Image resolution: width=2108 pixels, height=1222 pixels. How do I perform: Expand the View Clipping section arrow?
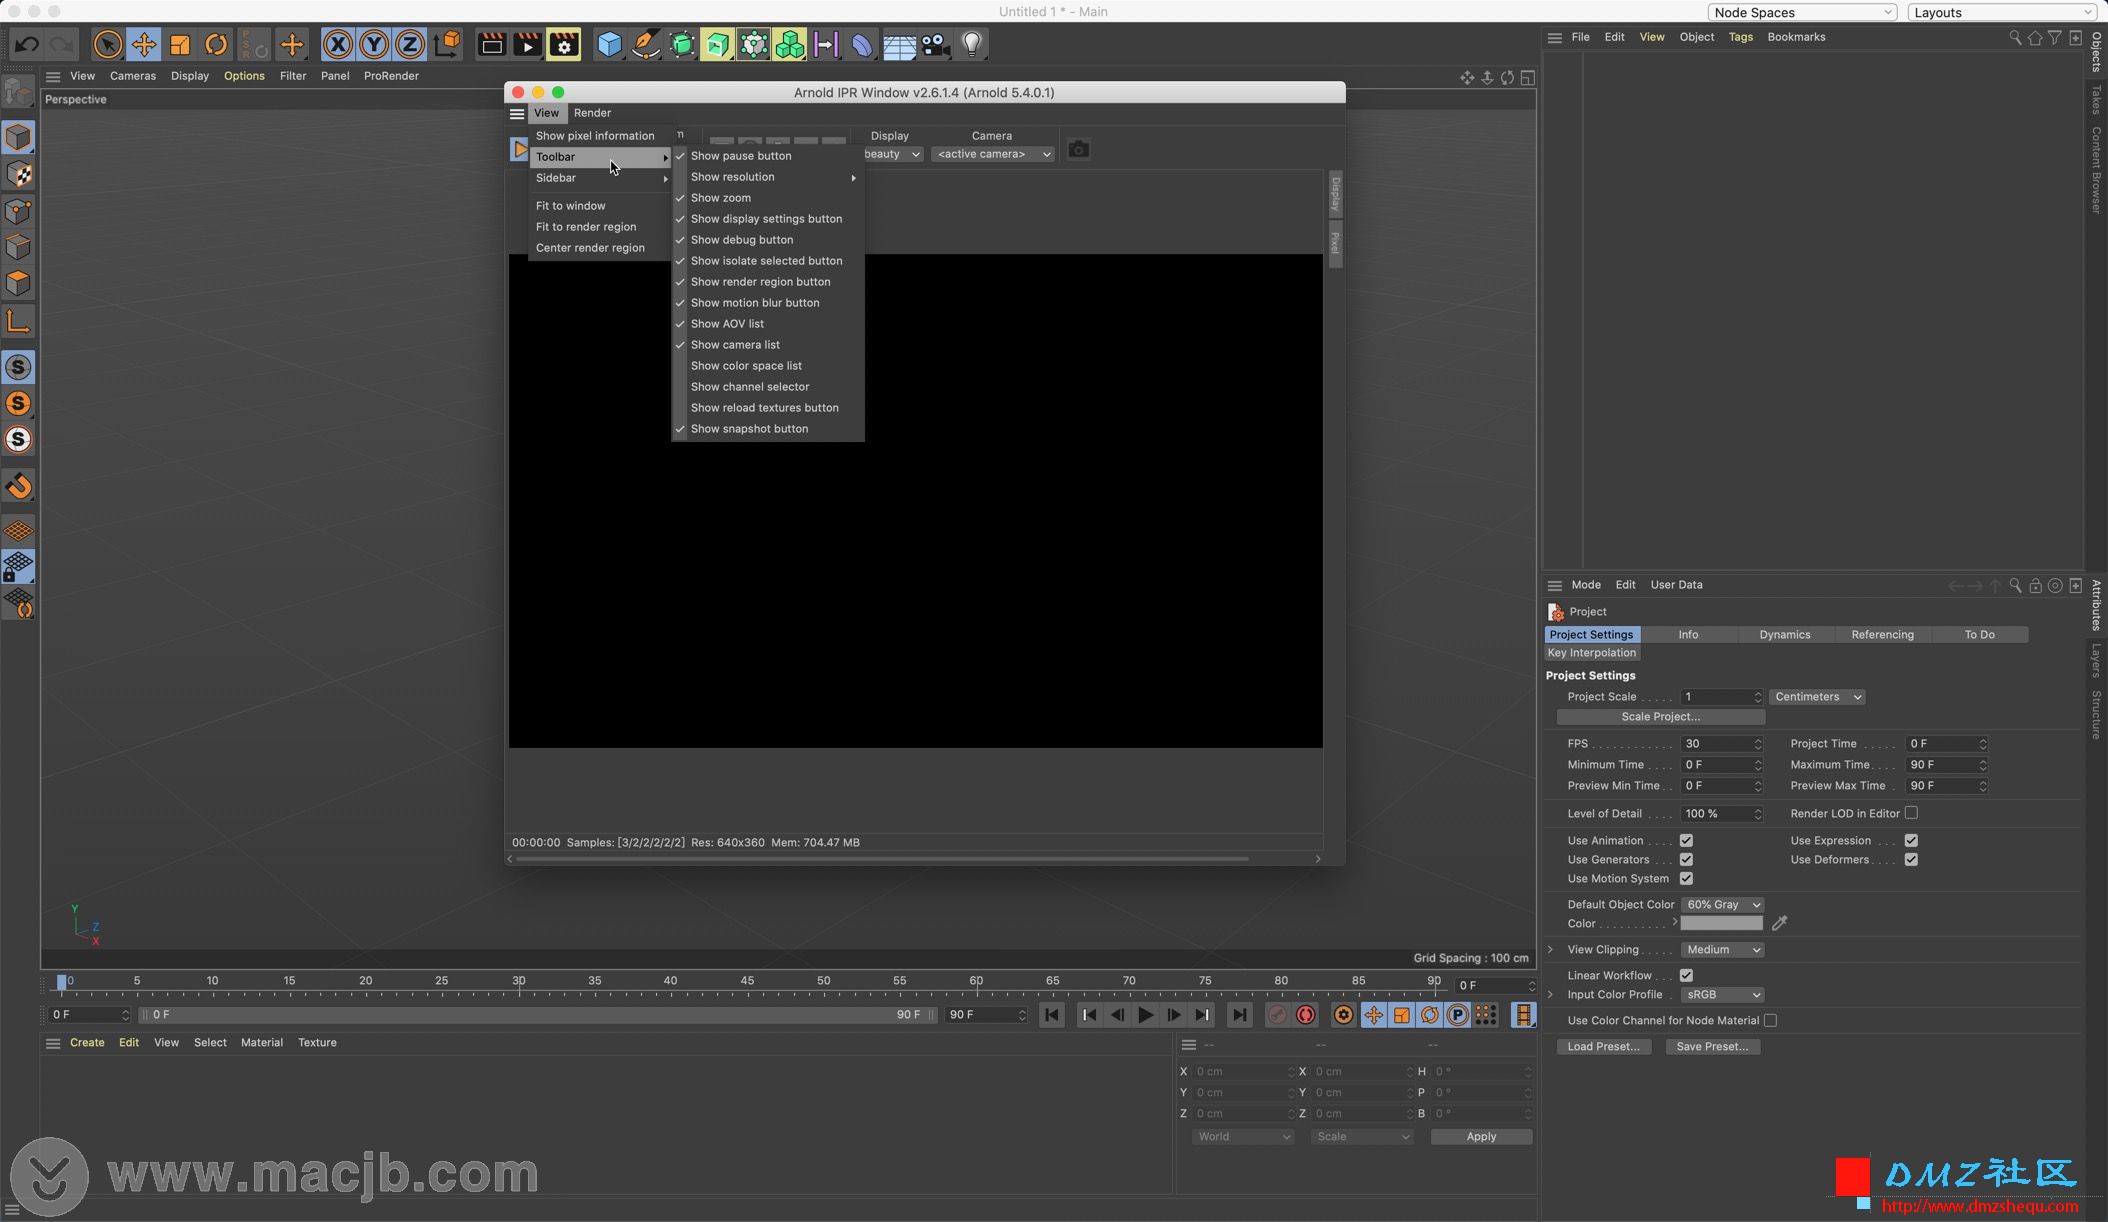coord(1551,950)
